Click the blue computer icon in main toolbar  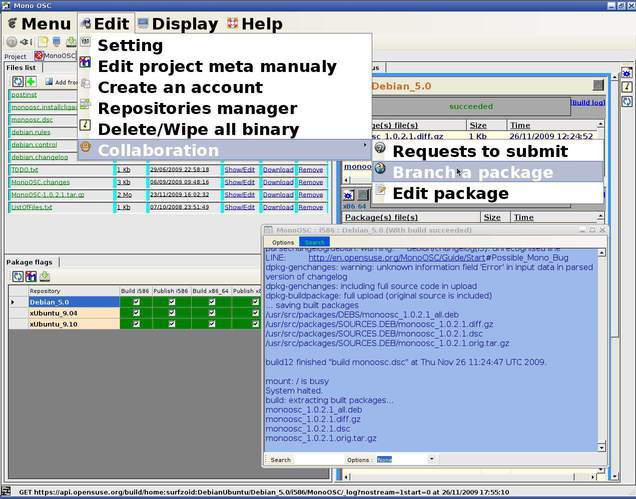56,41
